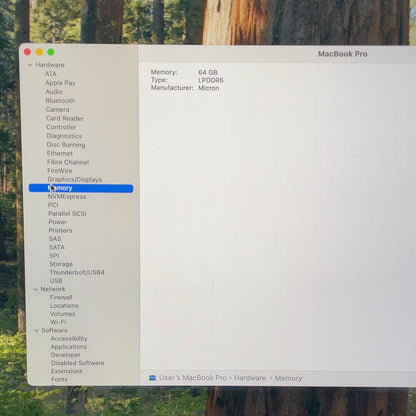This screenshot has height=416, width=416.
Task: Select Apple Pay in the Hardware list
Action: tap(60, 83)
